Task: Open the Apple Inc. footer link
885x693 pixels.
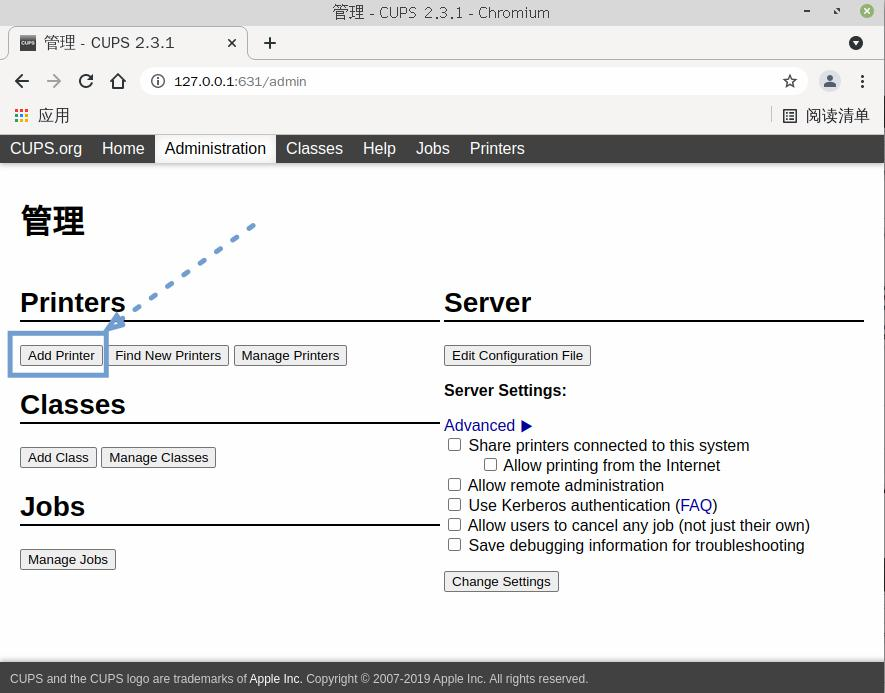Action: coord(275,679)
